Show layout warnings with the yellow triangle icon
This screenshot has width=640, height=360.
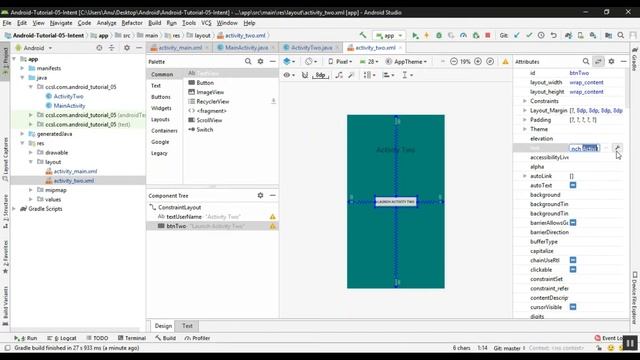pos(505,62)
